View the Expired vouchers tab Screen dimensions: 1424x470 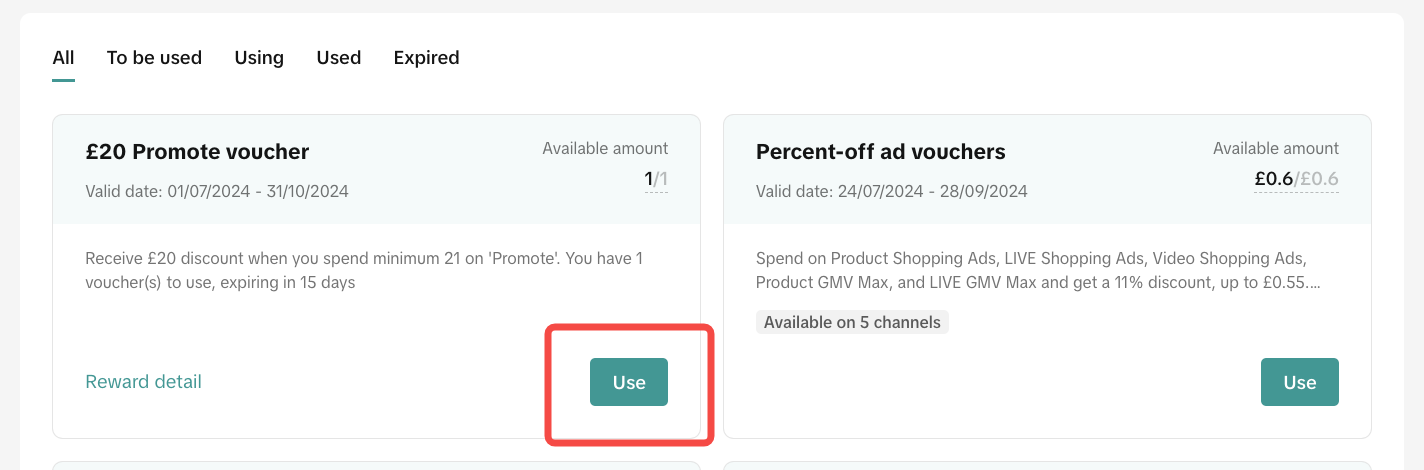[426, 58]
